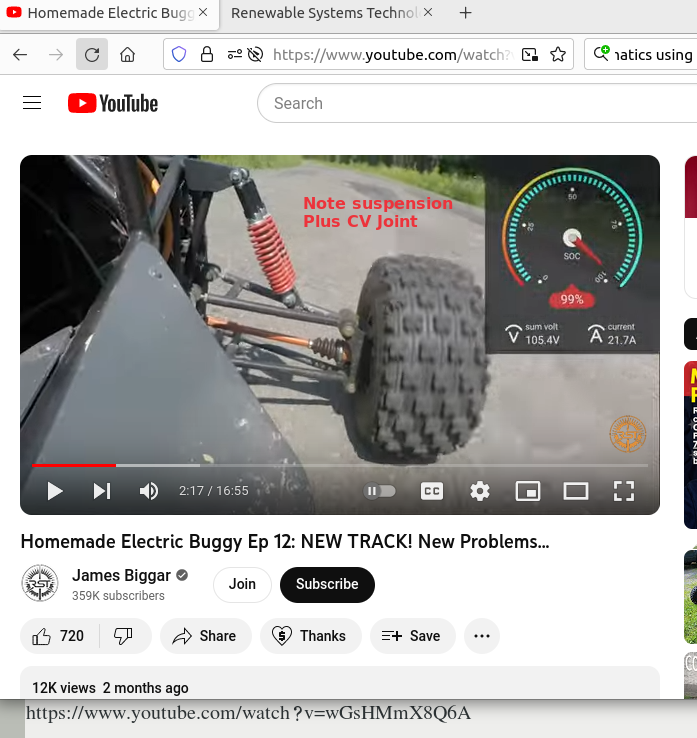Subscribe to James Biggar channel
Image resolution: width=697 pixels, height=738 pixels.
coord(327,584)
